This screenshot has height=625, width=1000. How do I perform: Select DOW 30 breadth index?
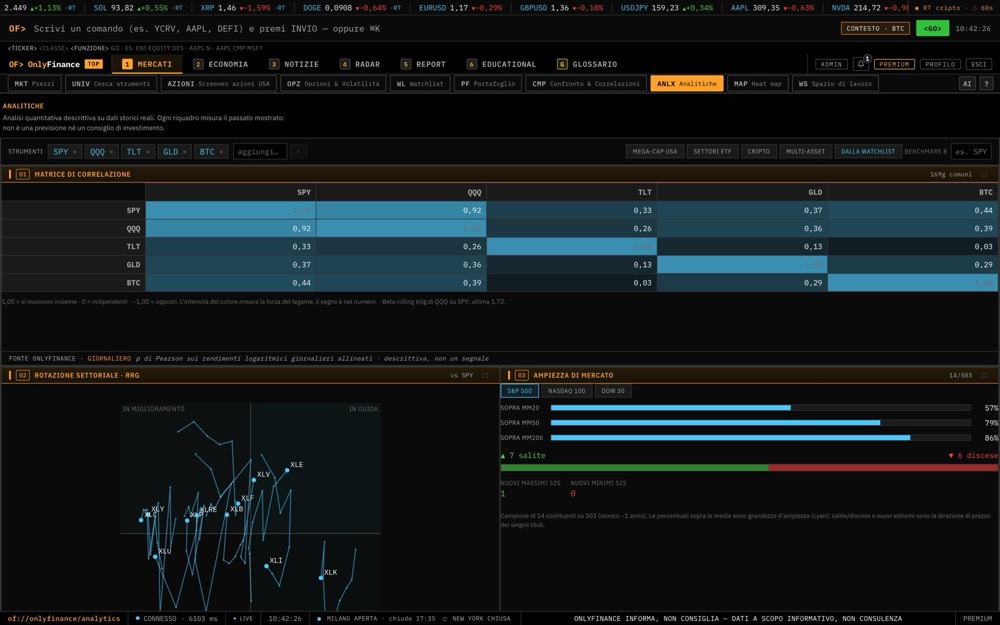[x=613, y=391]
